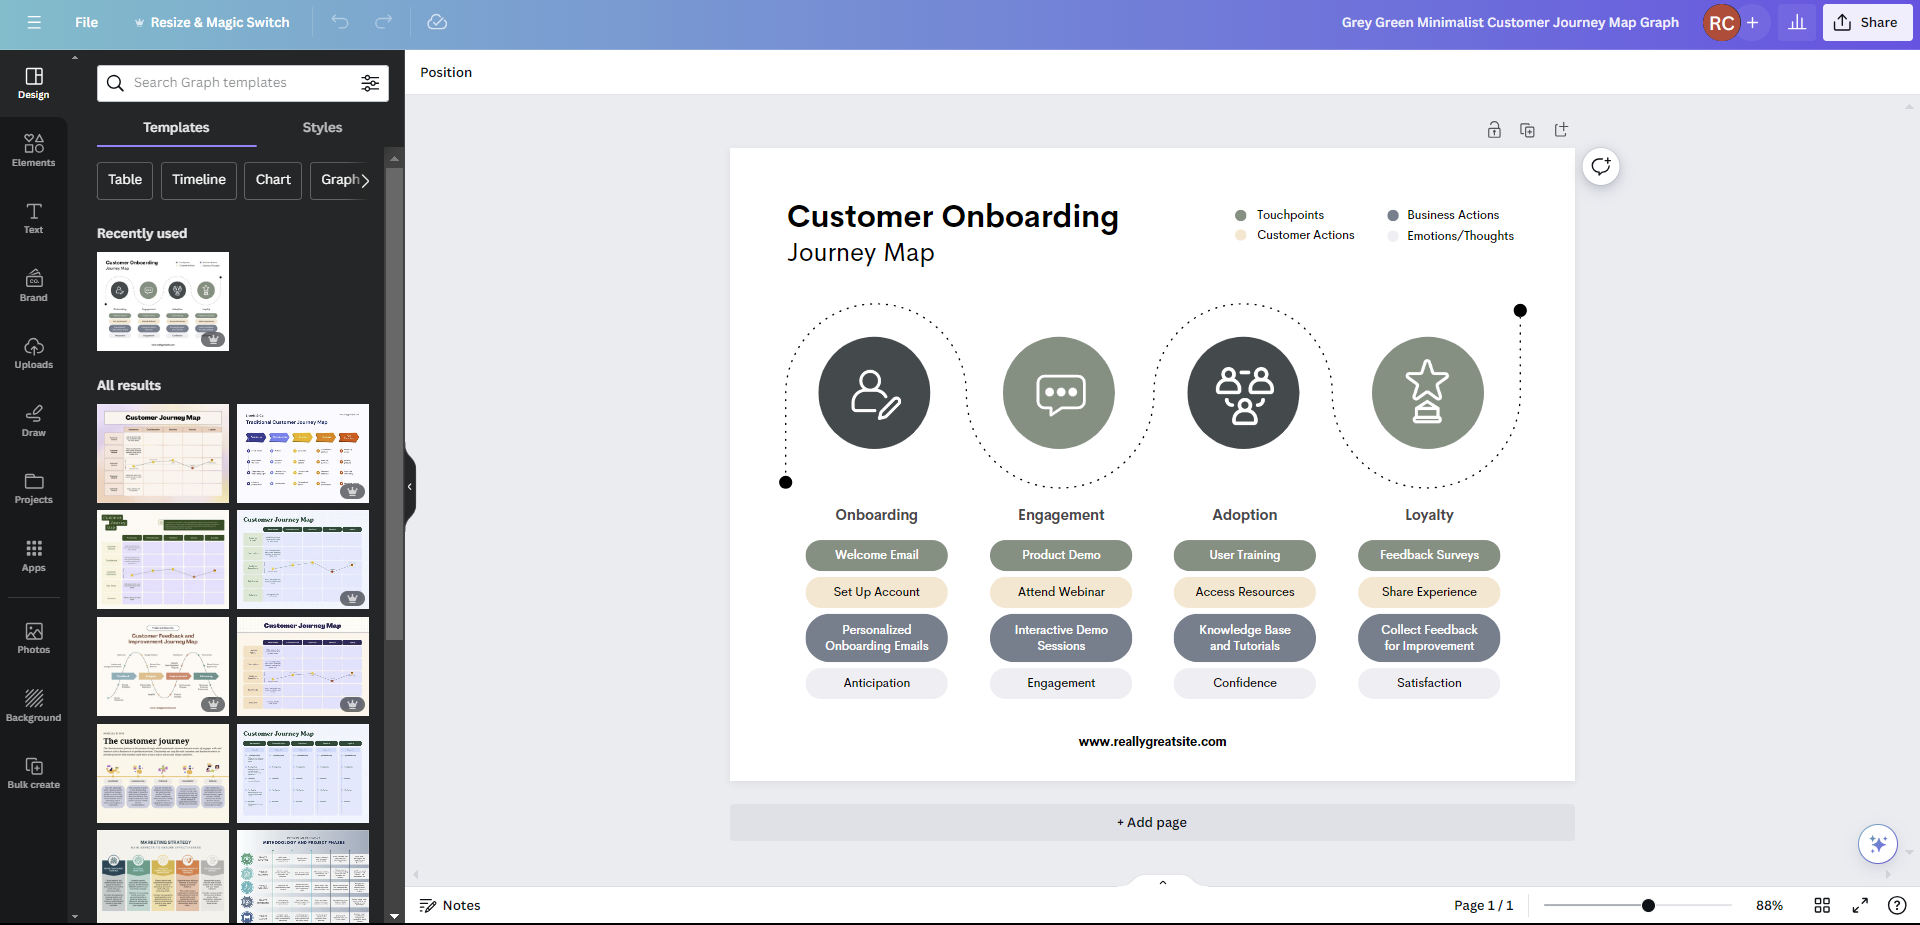Open the analytics bar chart icon
1920x925 pixels.
point(1797,22)
